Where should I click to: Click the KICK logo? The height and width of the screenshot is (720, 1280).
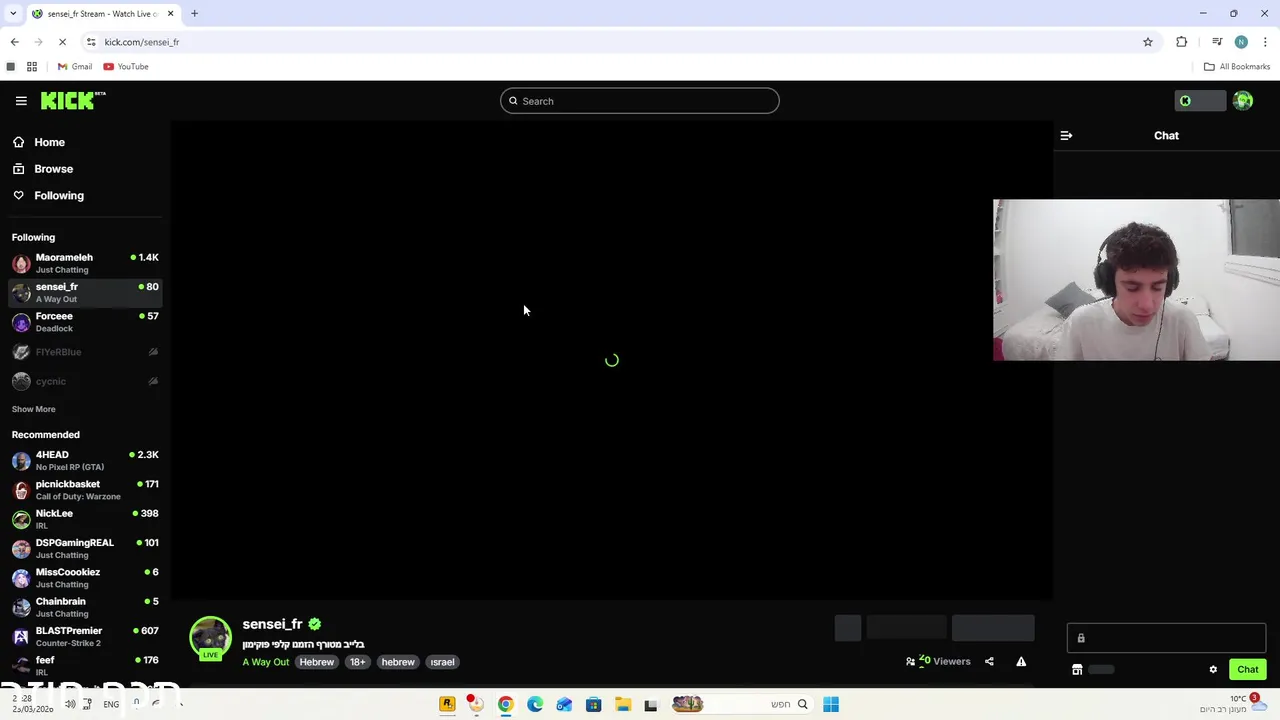(x=73, y=100)
